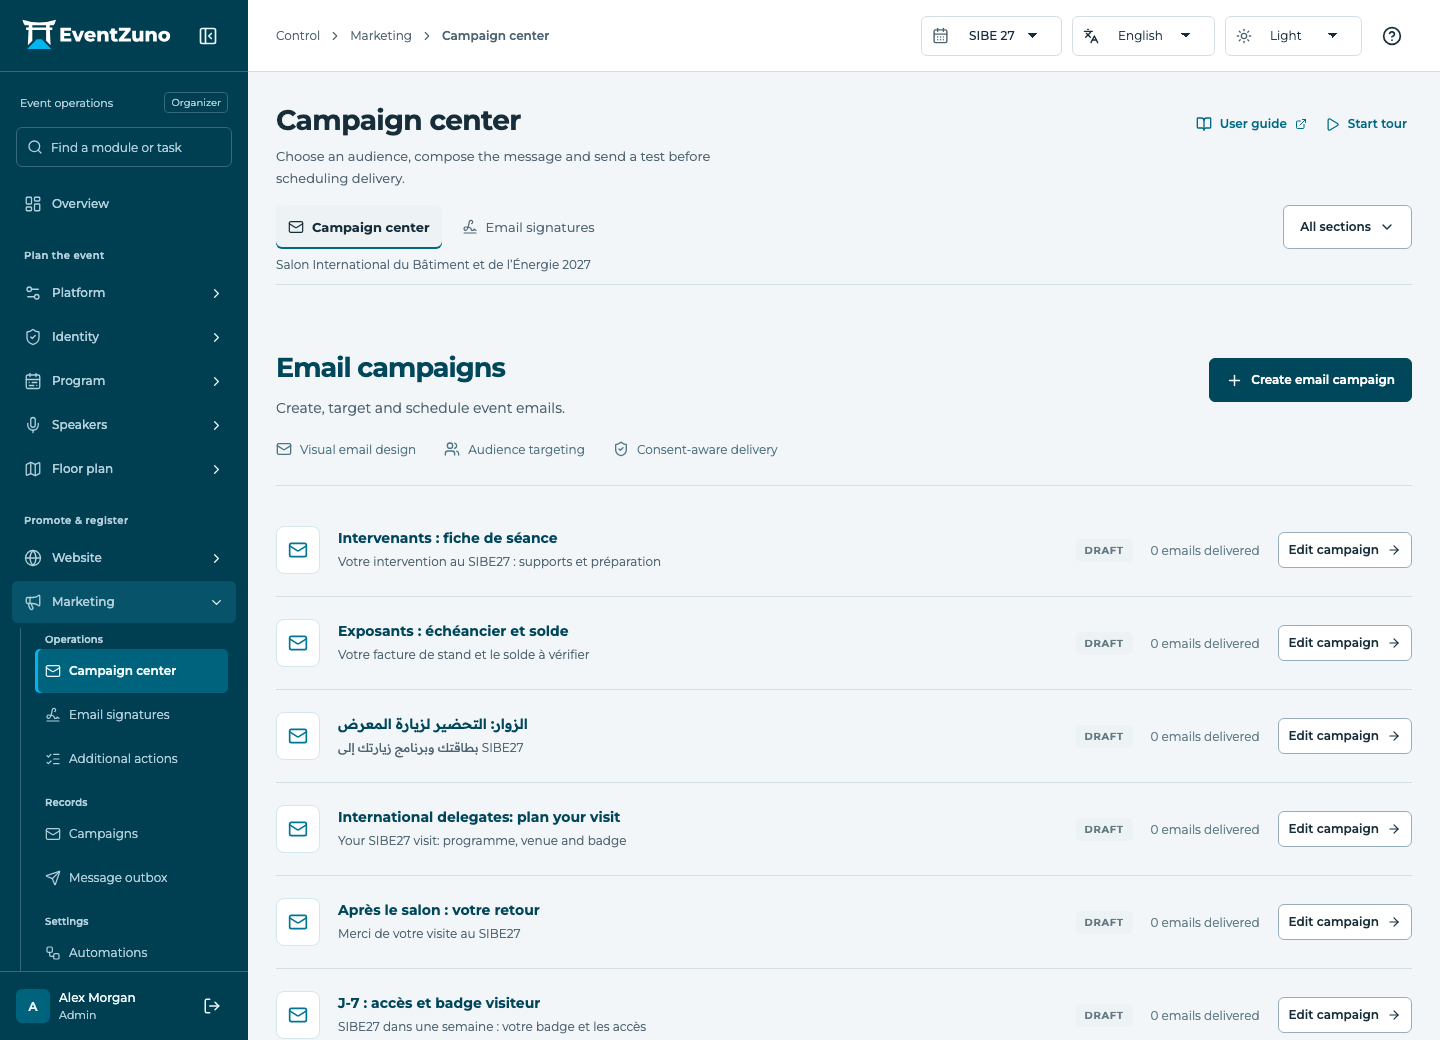
Task: Open the All sections dropdown
Action: tap(1347, 227)
